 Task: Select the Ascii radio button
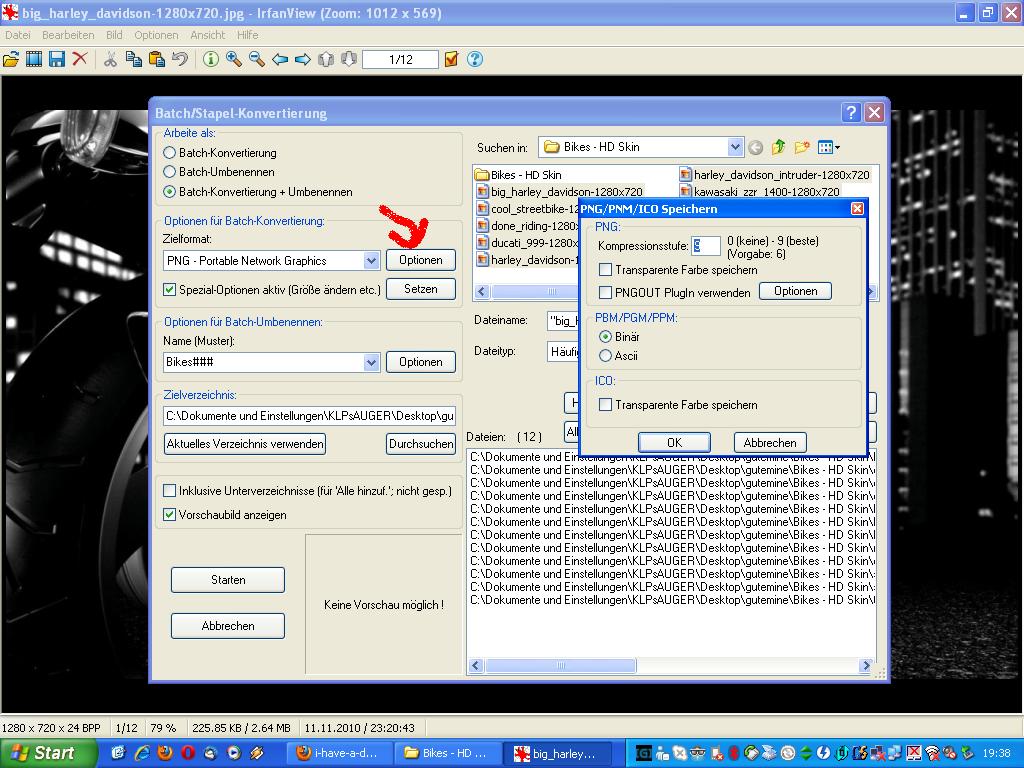click(605, 356)
